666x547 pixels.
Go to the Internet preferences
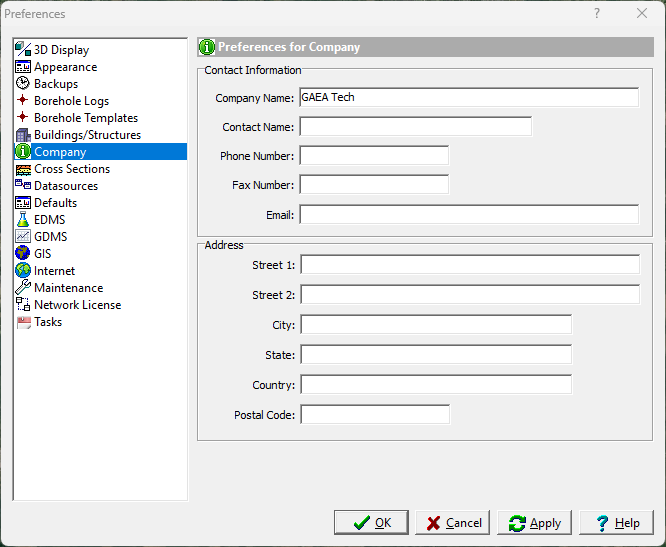[54, 271]
